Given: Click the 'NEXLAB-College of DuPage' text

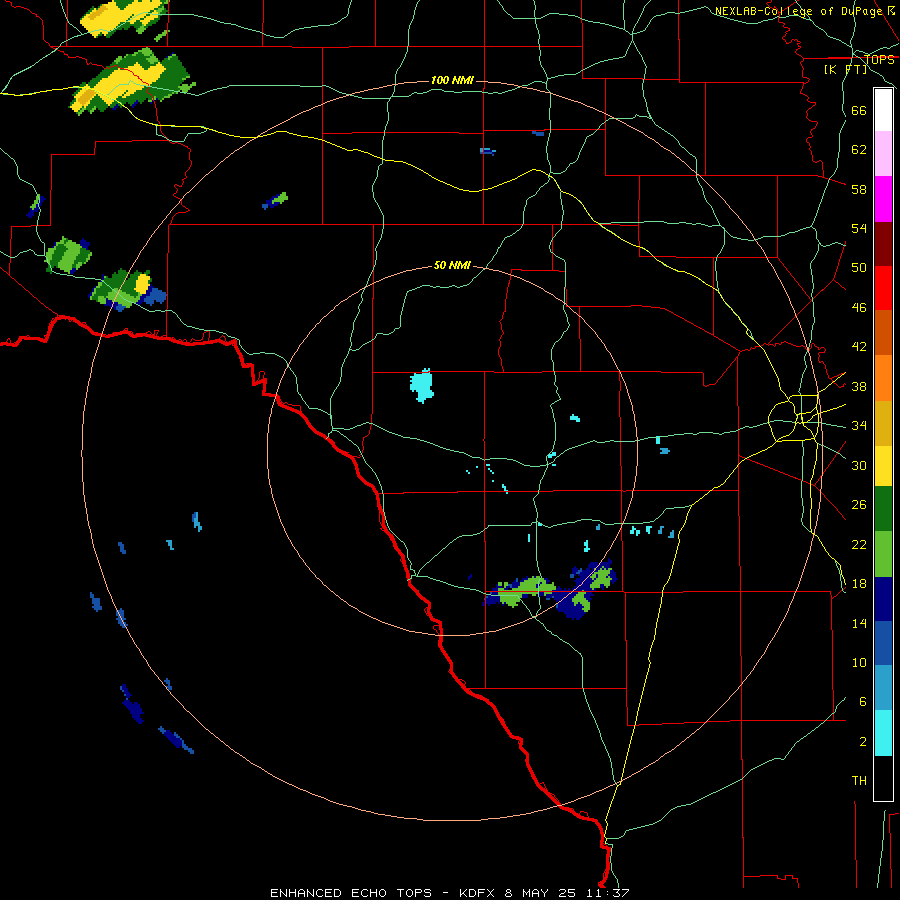Looking at the screenshot, I should (800, 11).
